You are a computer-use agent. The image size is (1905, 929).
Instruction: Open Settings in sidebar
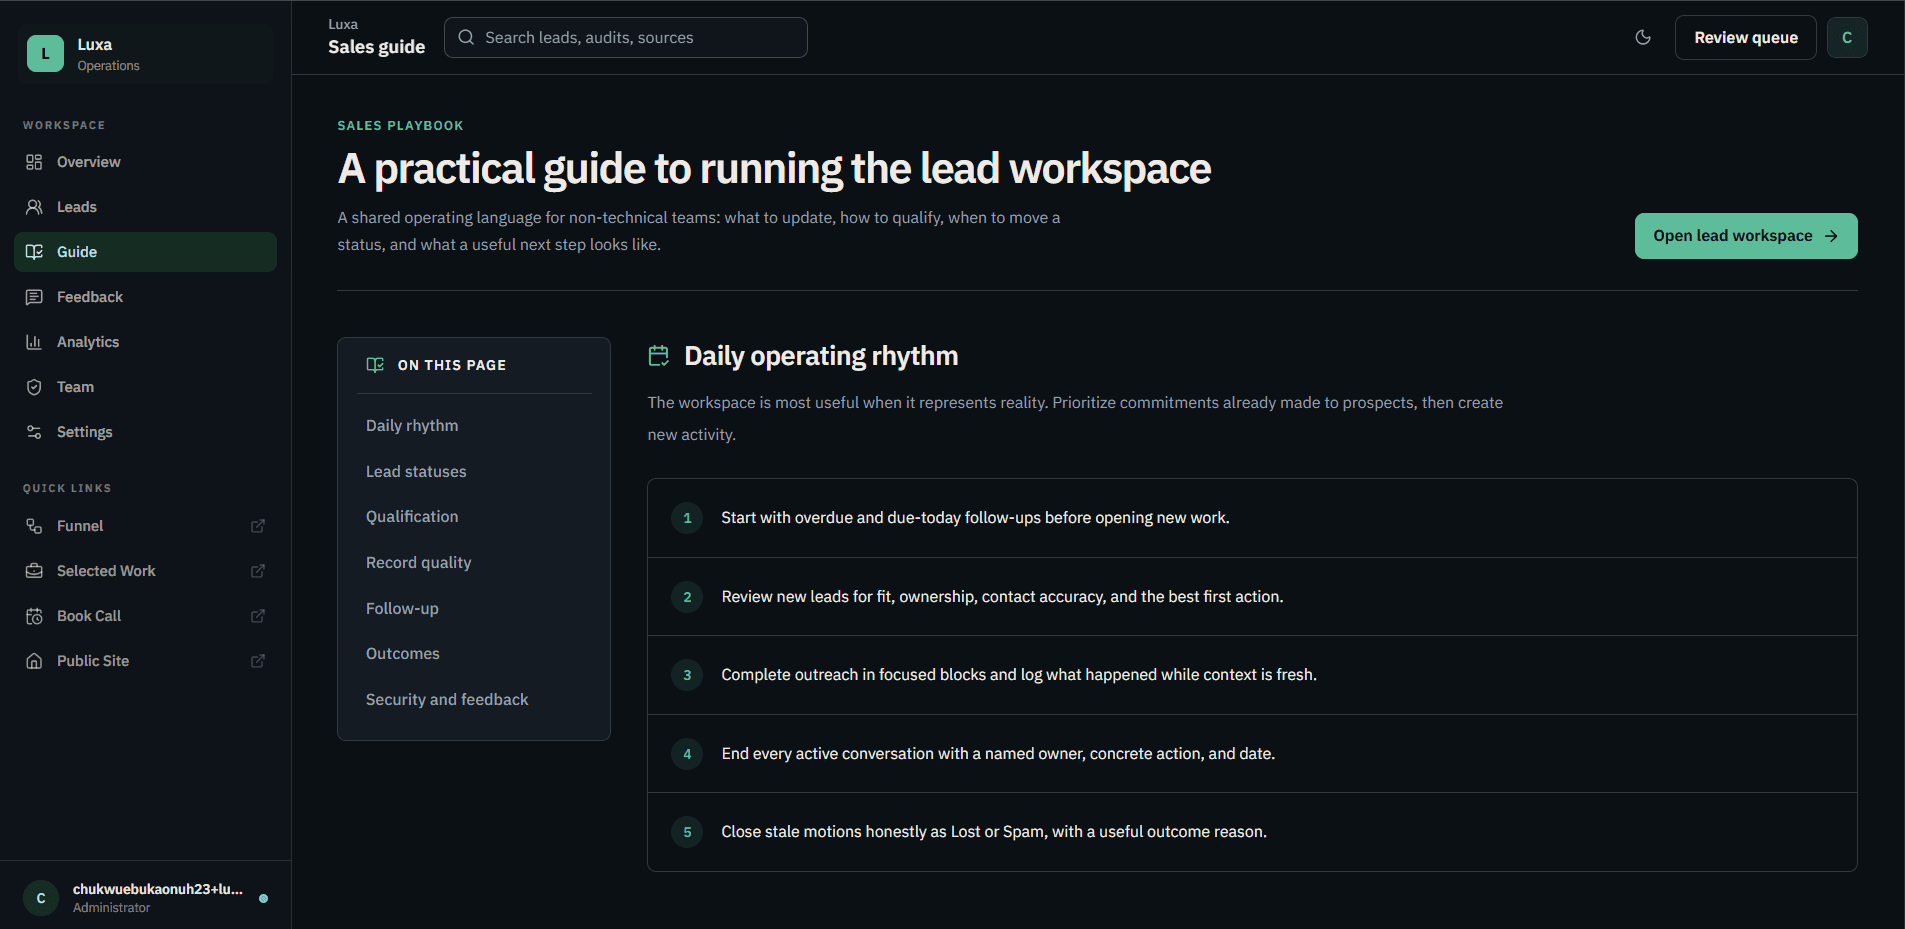(x=145, y=432)
